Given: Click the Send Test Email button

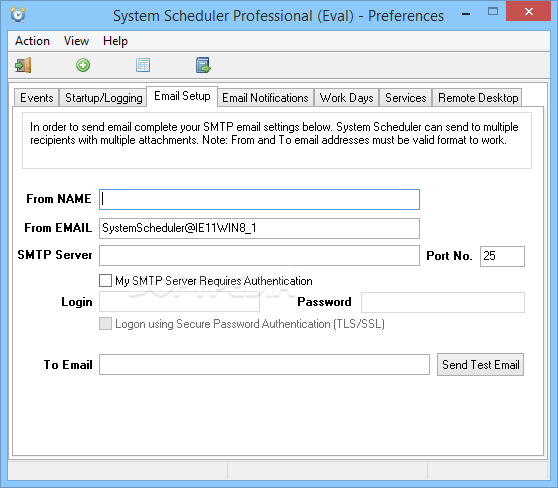Looking at the screenshot, I should pyautogui.click(x=480, y=364).
